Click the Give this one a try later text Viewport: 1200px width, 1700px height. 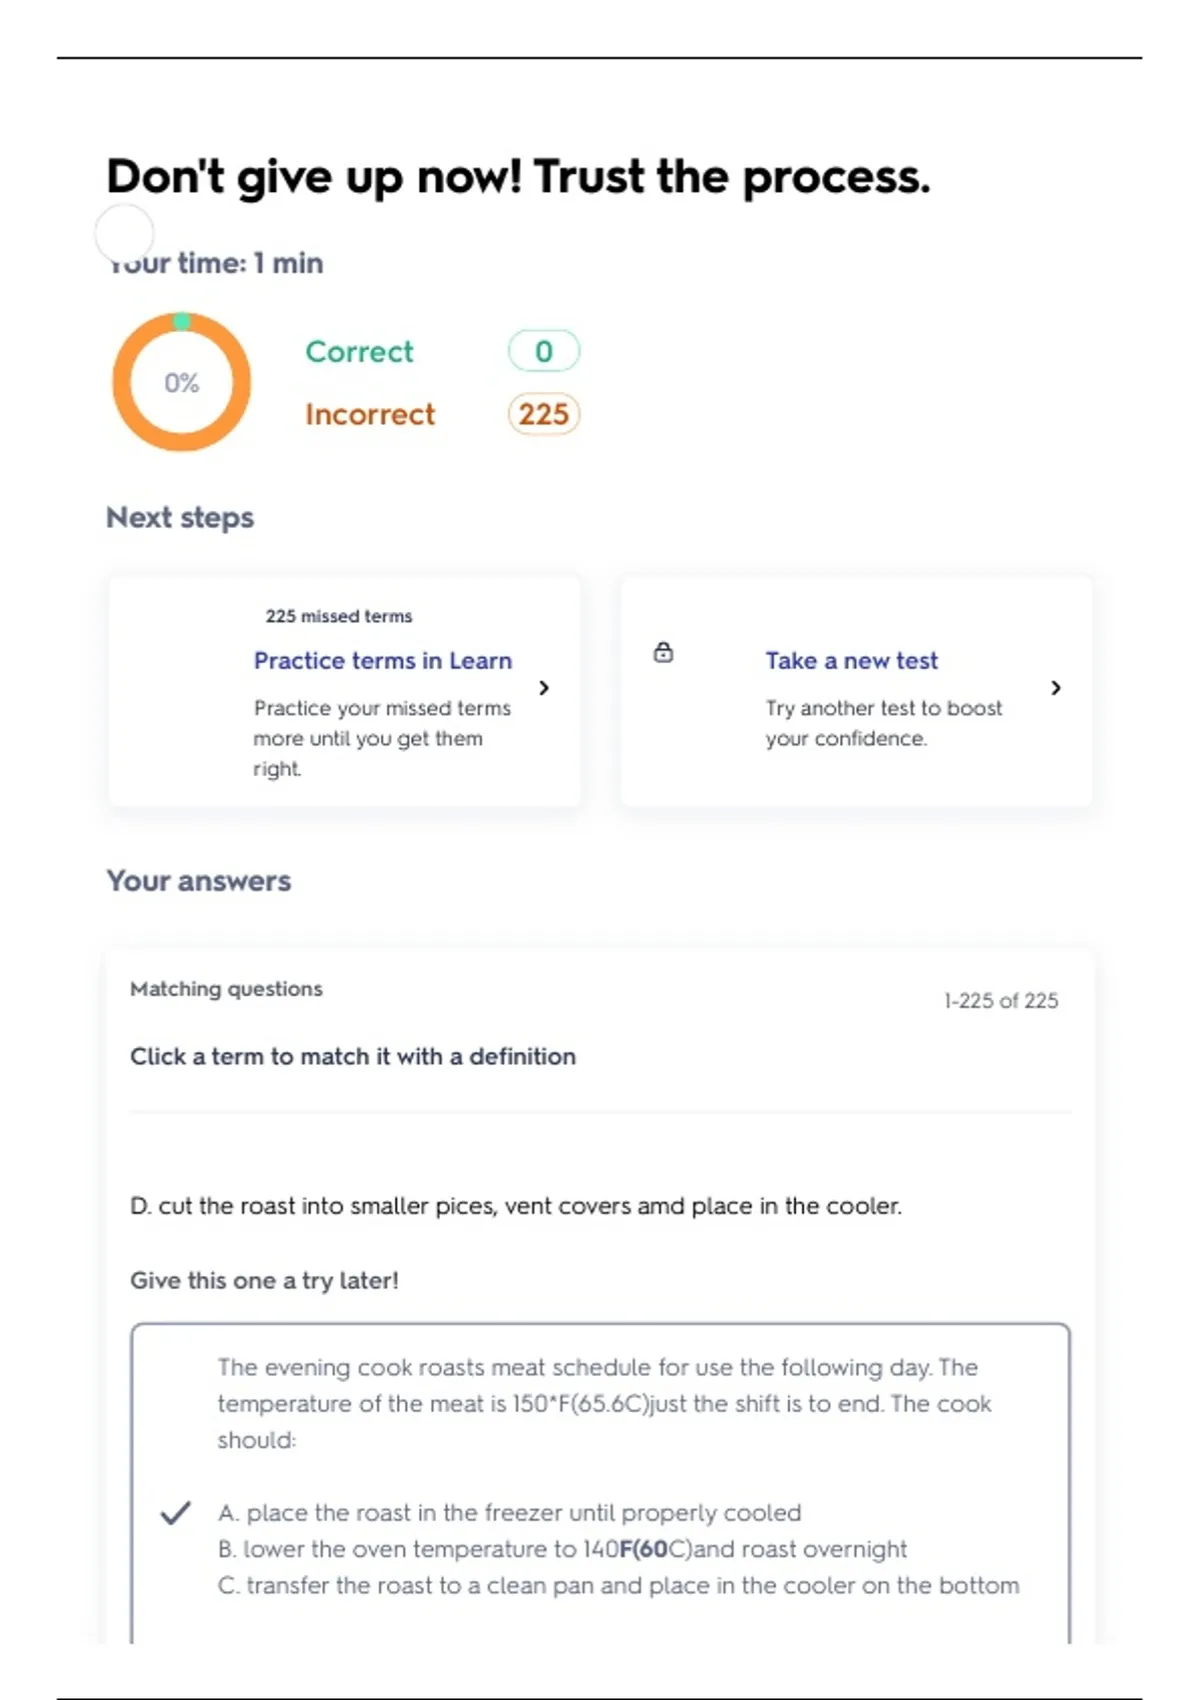[x=264, y=1281]
